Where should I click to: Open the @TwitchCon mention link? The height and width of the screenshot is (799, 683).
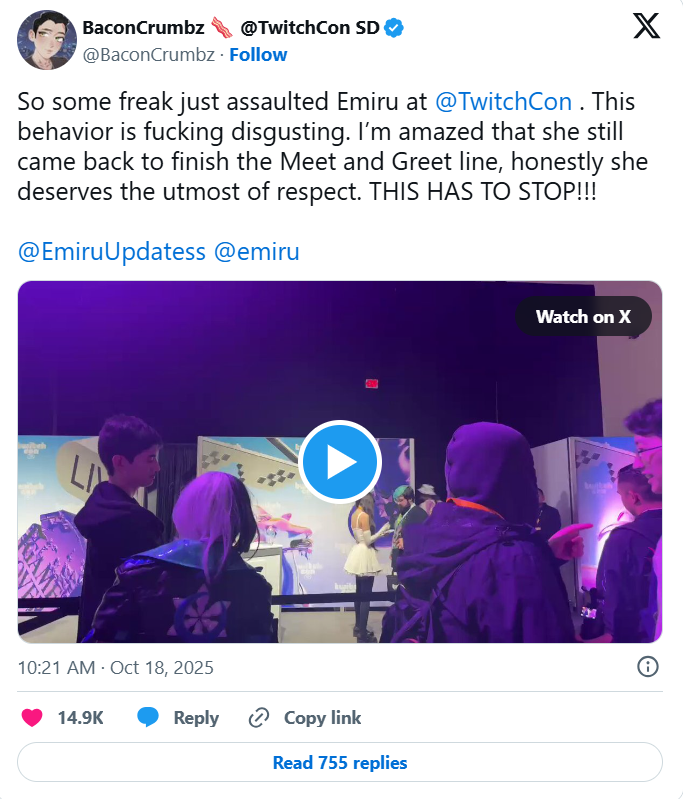click(503, 102)
